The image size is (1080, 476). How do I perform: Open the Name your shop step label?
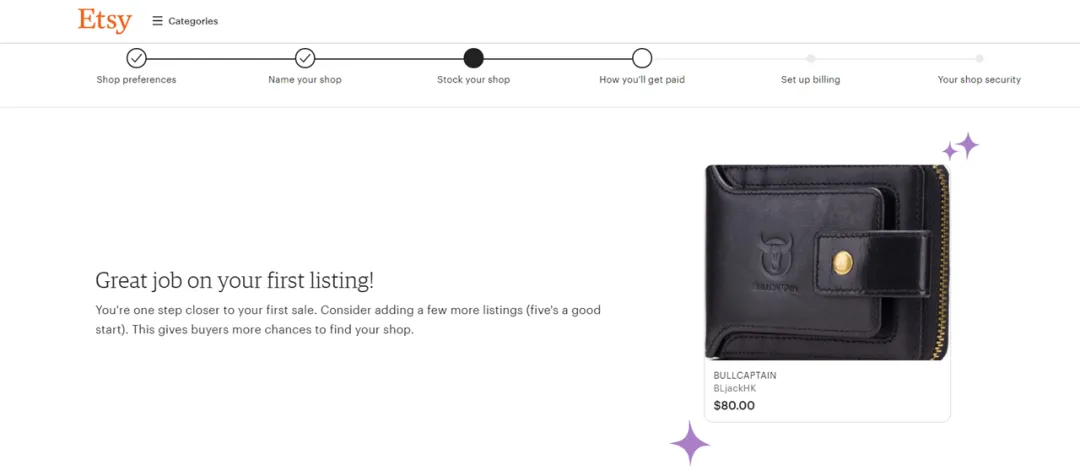[305, 80]
